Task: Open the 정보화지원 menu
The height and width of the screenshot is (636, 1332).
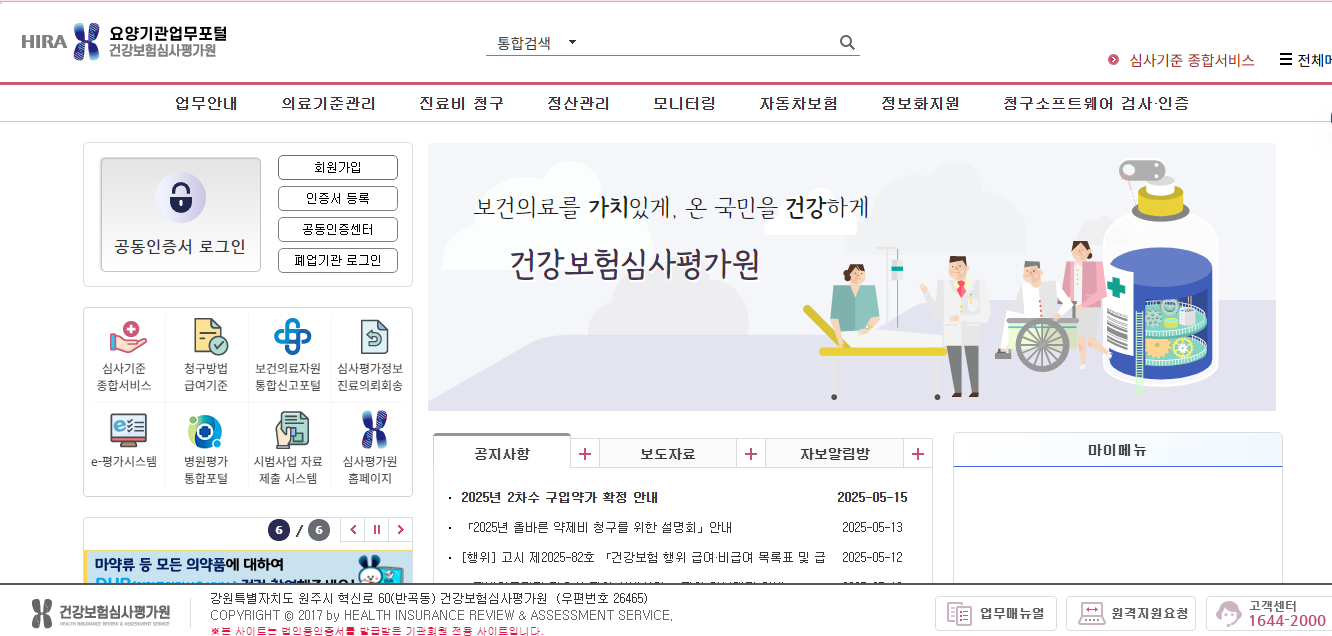Action: pyautogui.click(x=920, y=103)
